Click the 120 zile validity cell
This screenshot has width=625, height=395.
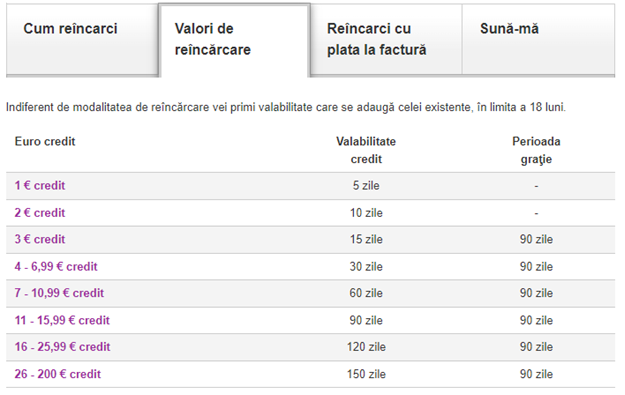click(x=366, y=347)
